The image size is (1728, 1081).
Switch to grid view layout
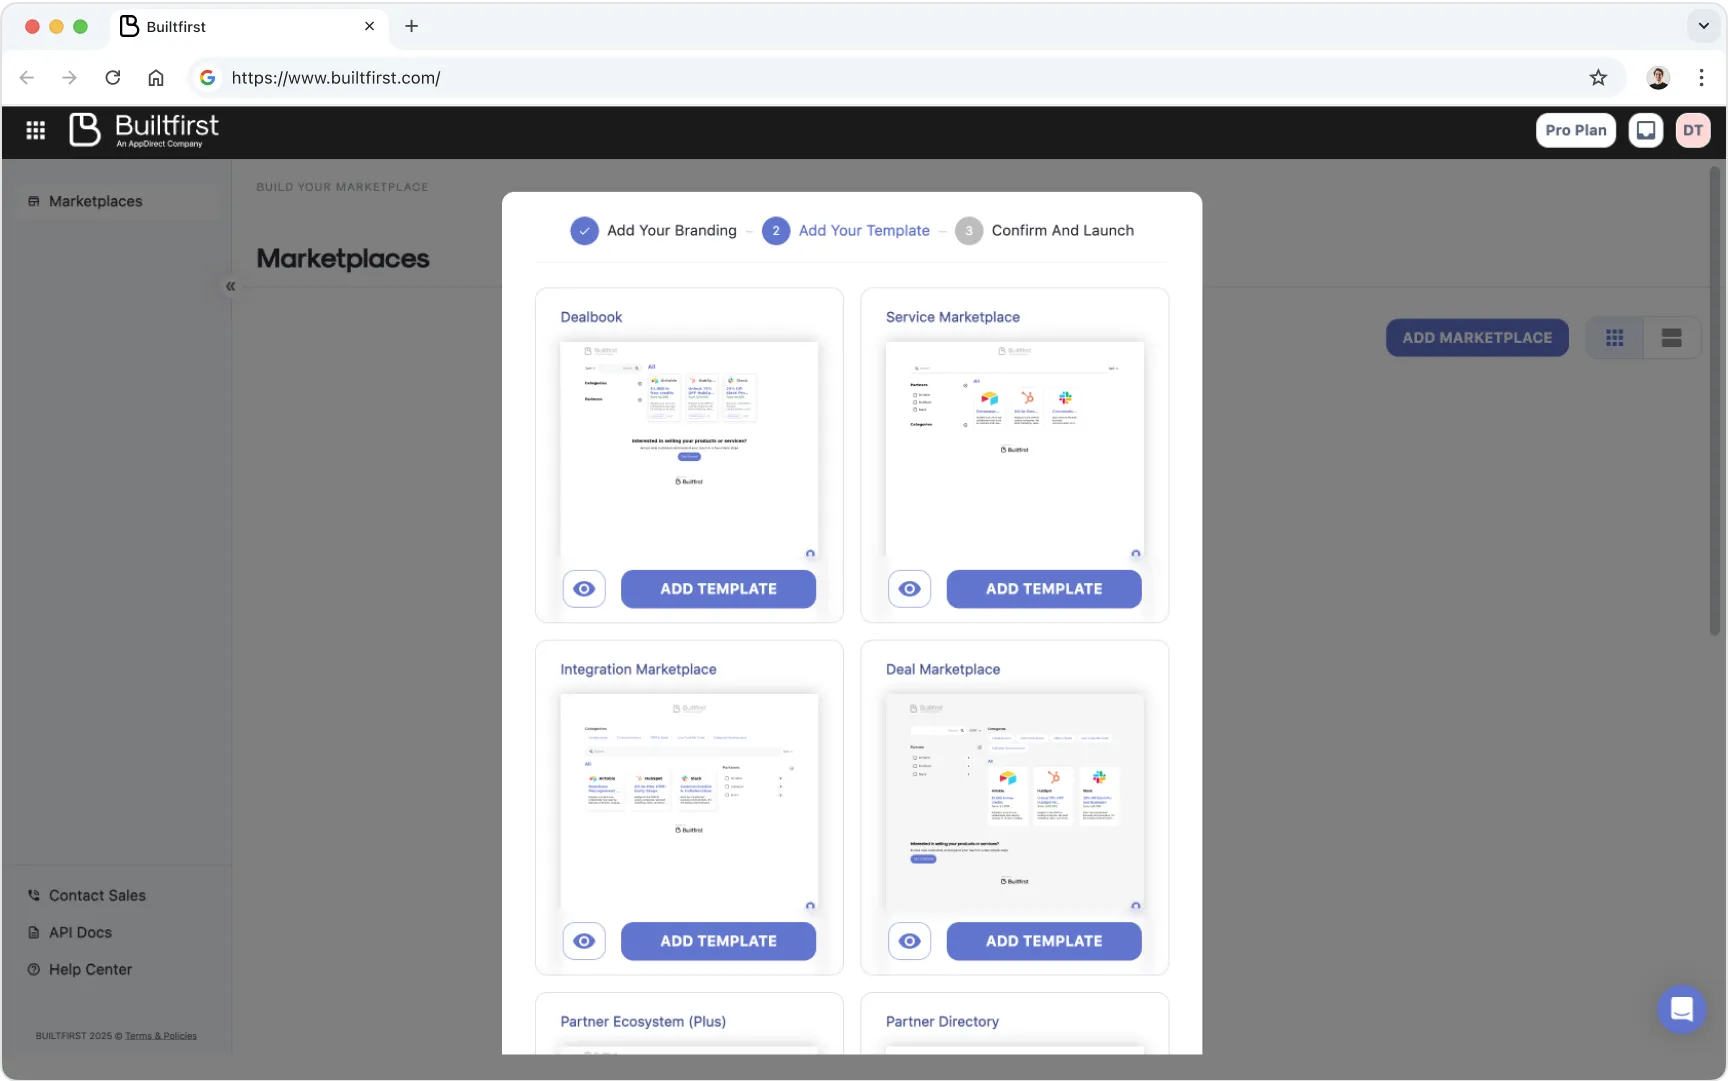pos(1614,338)
